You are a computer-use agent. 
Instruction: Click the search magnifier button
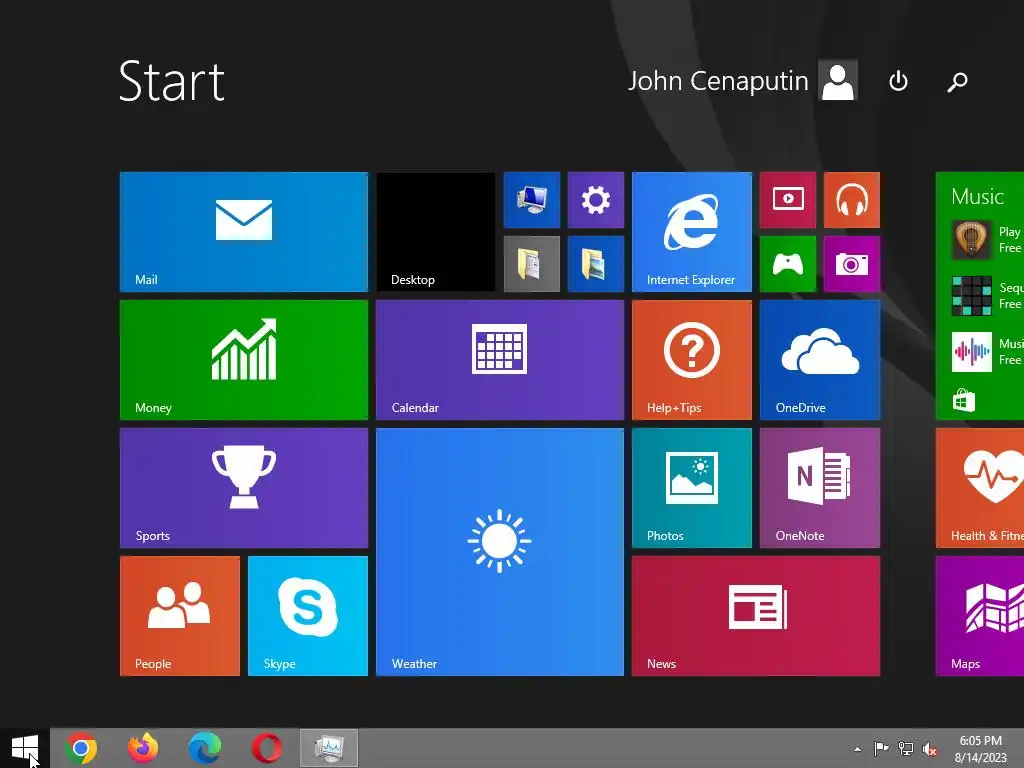(957, 82)
